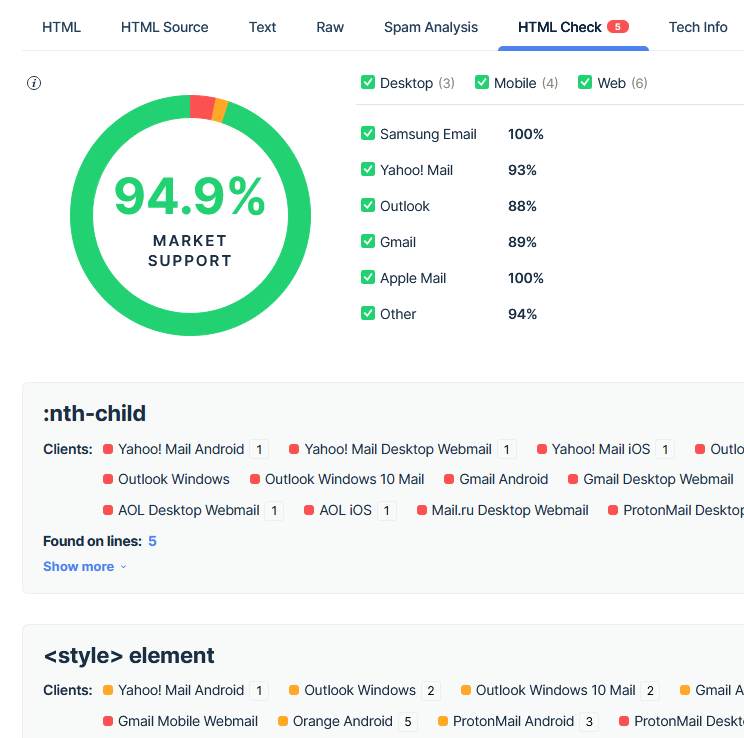This screenshot has width=744, height=738.
Task: Click the red segment of the donut chart
Action: (201, 107)
